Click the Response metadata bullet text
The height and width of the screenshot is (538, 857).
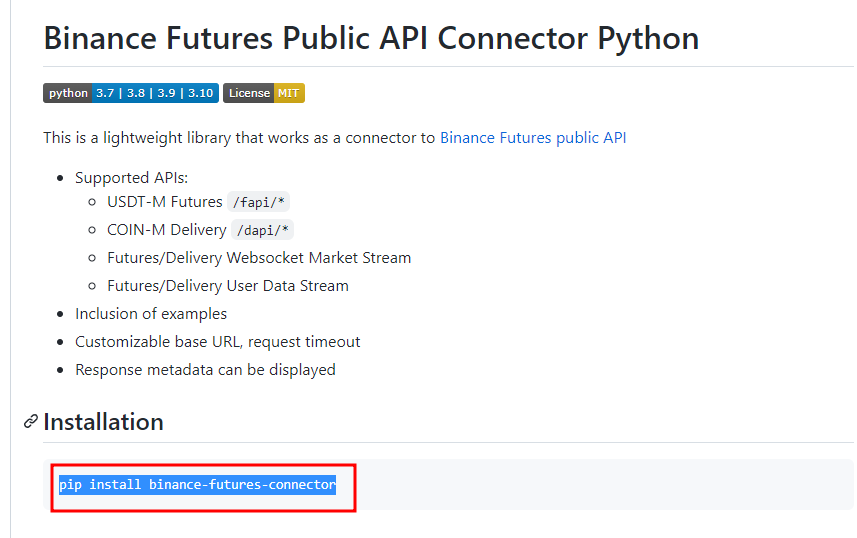coord(205,370)
